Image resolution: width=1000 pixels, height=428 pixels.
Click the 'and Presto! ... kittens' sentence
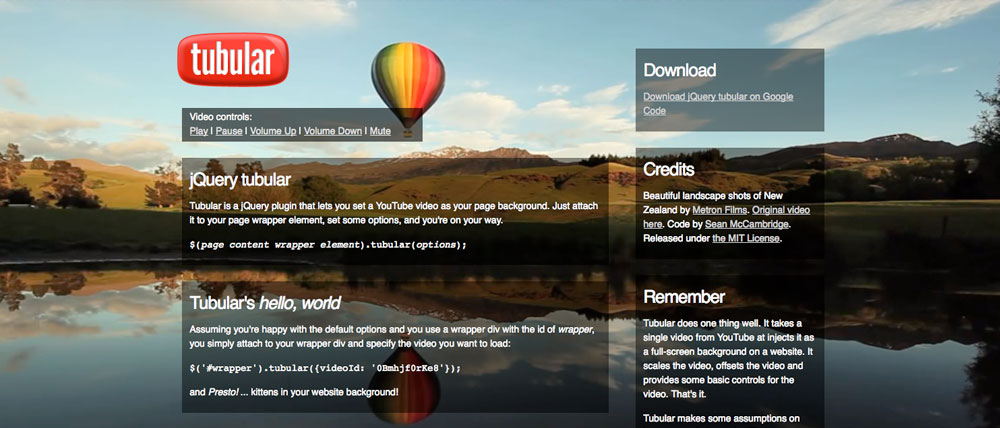pos(294,391)
